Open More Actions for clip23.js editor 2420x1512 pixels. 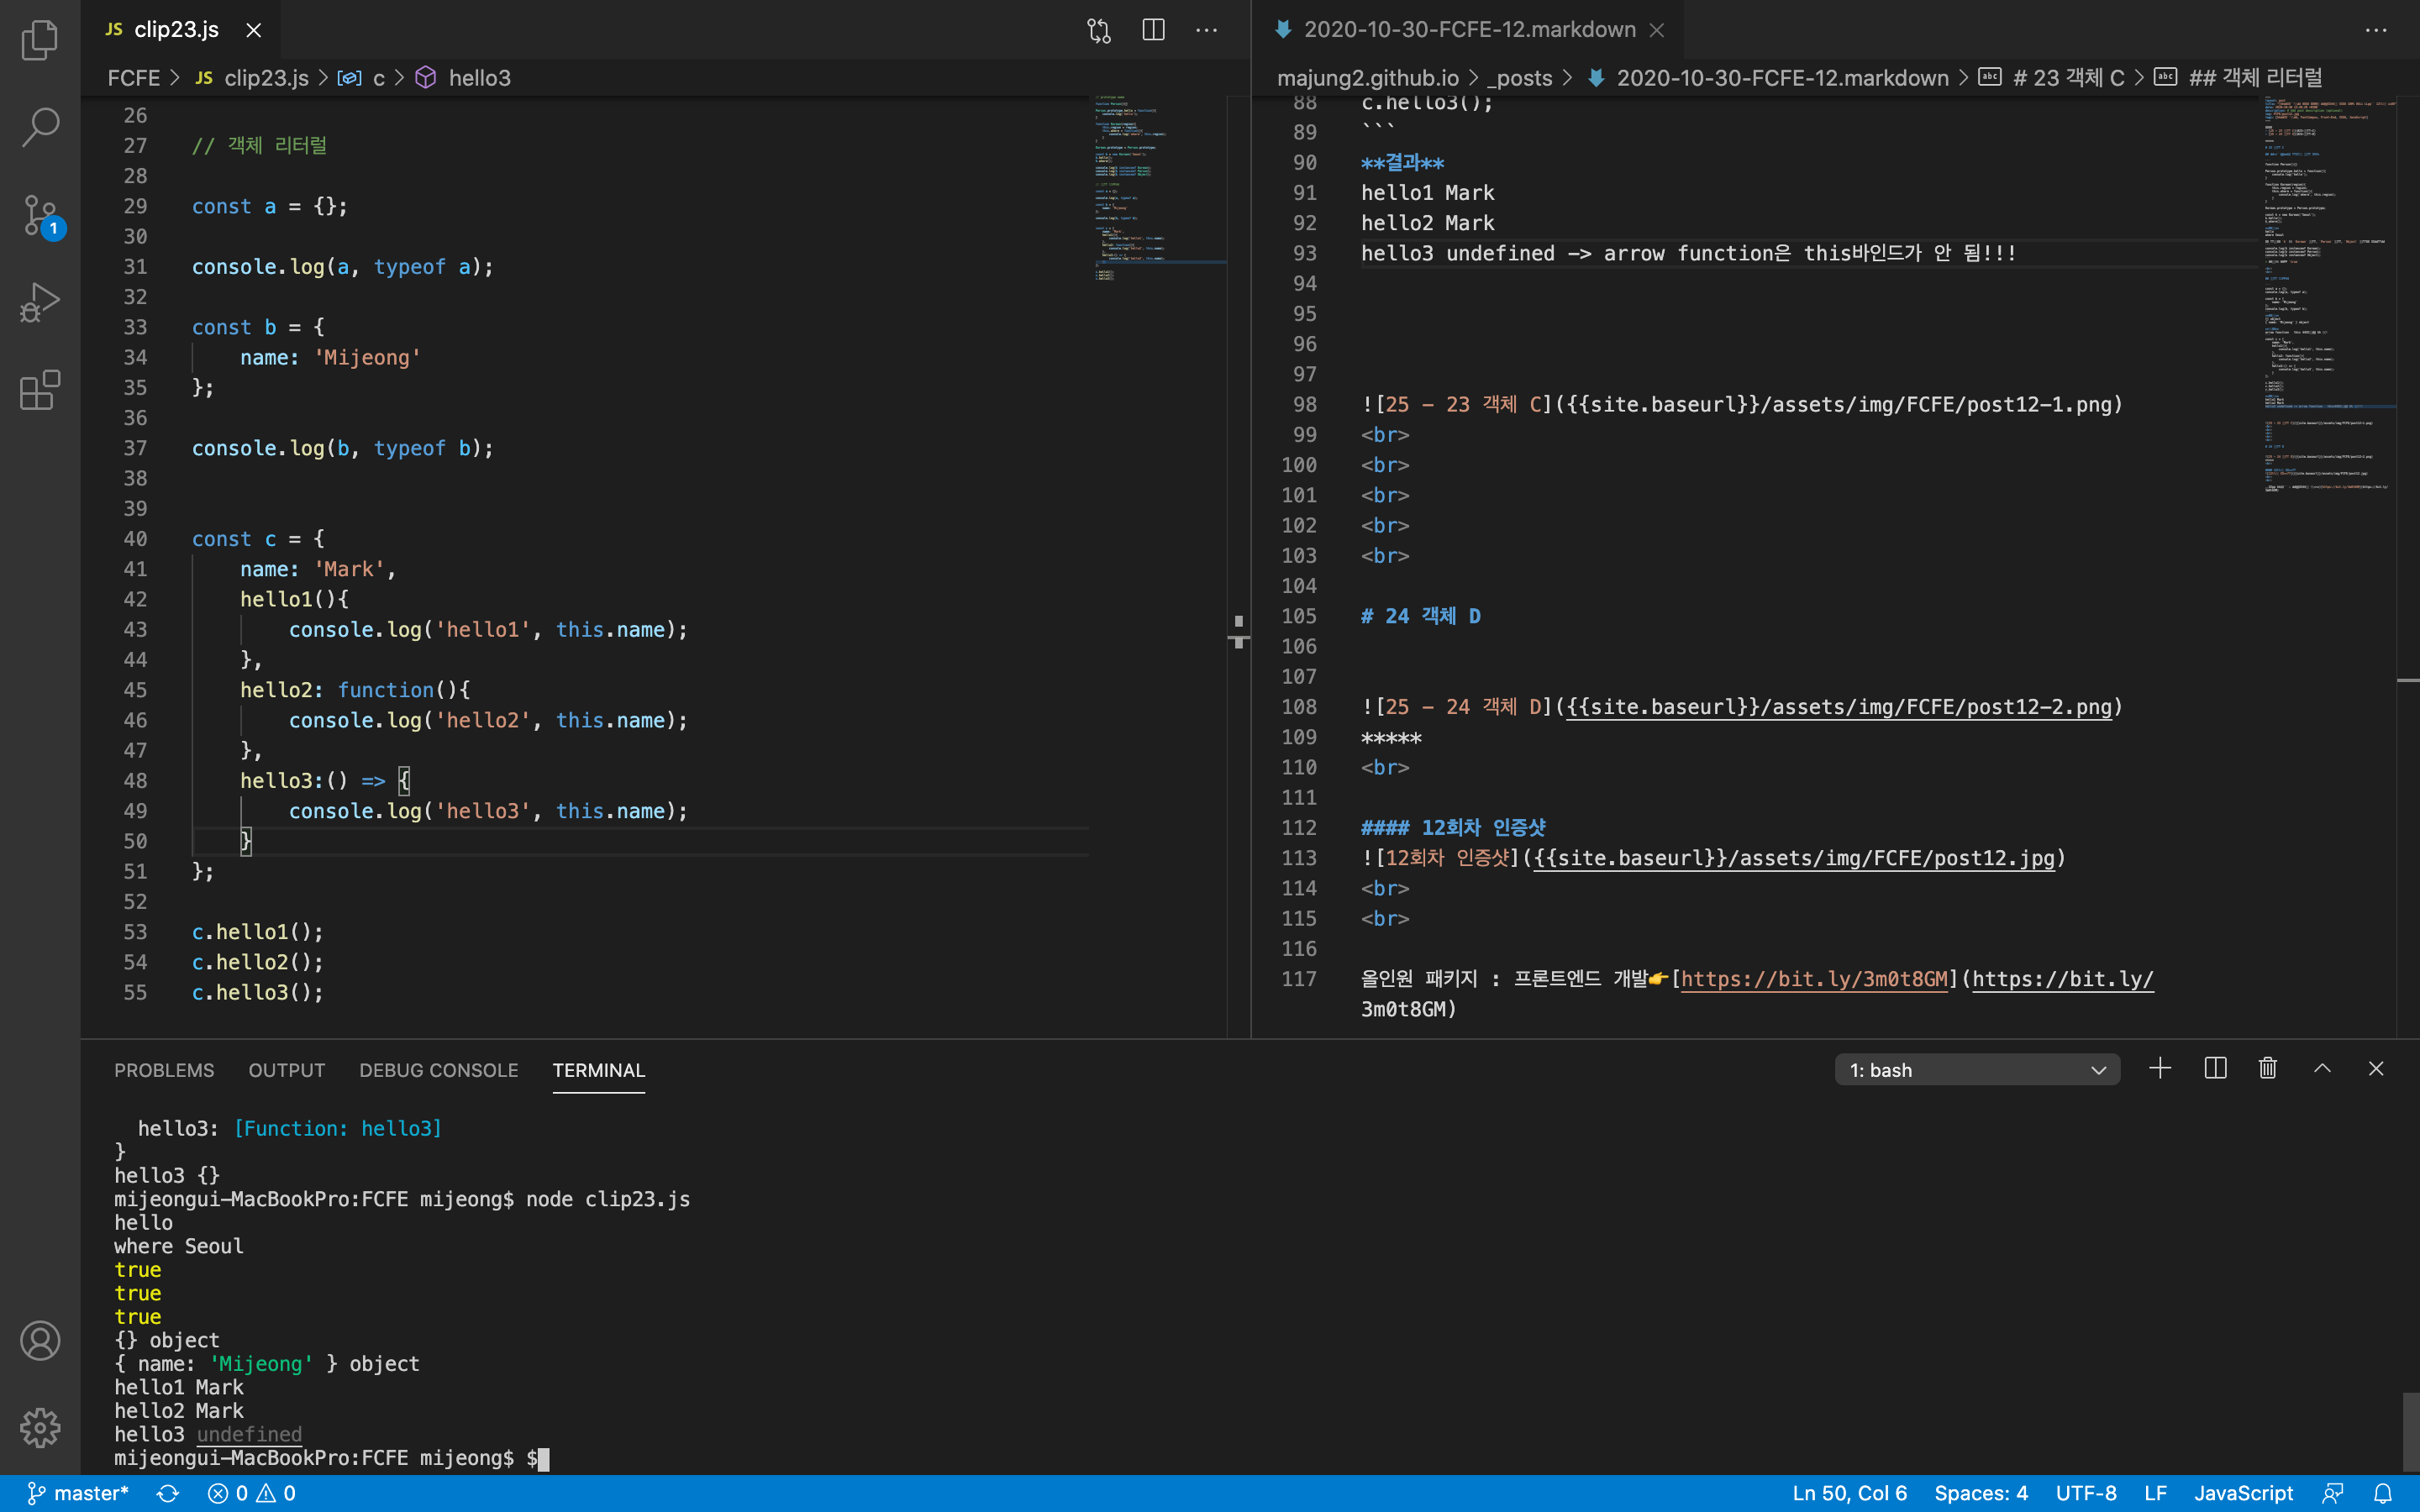(x=1207, y=30)
